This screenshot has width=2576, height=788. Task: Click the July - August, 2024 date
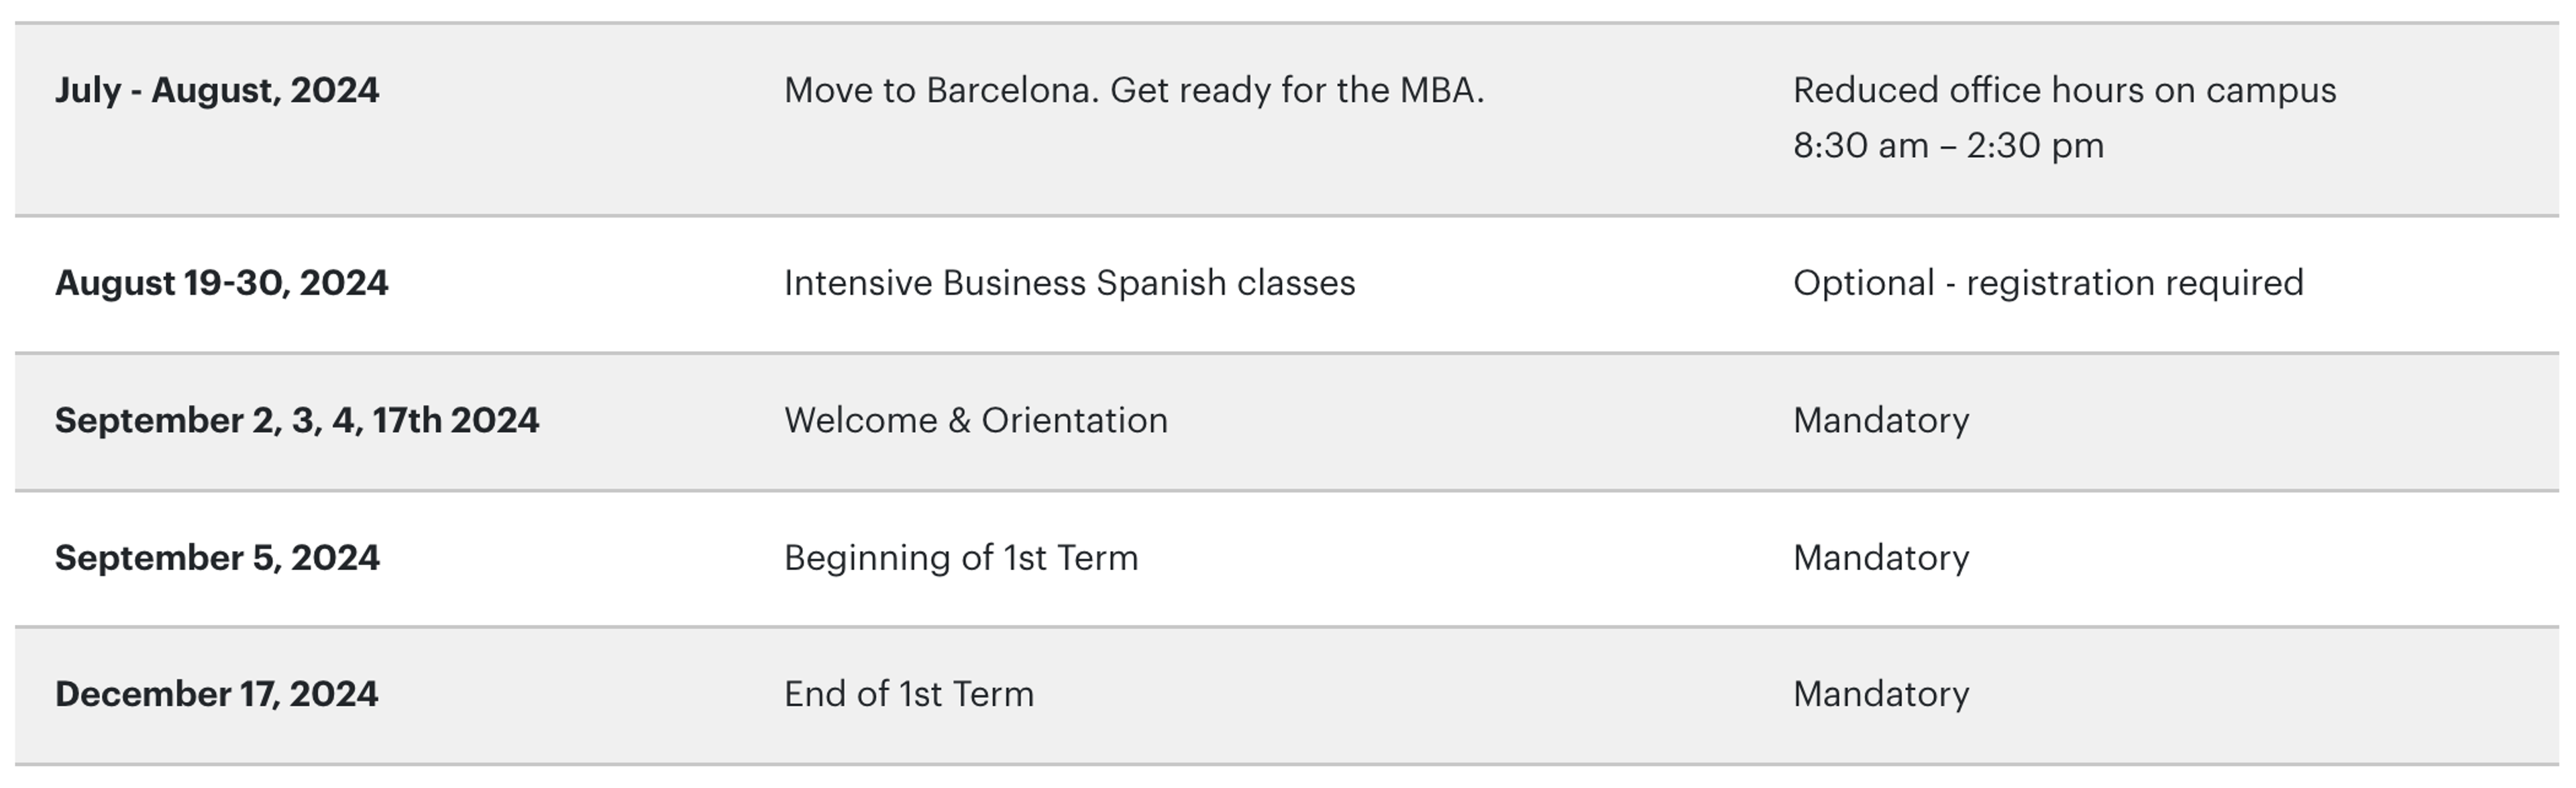pyautogui.click(x=217, y=91)
